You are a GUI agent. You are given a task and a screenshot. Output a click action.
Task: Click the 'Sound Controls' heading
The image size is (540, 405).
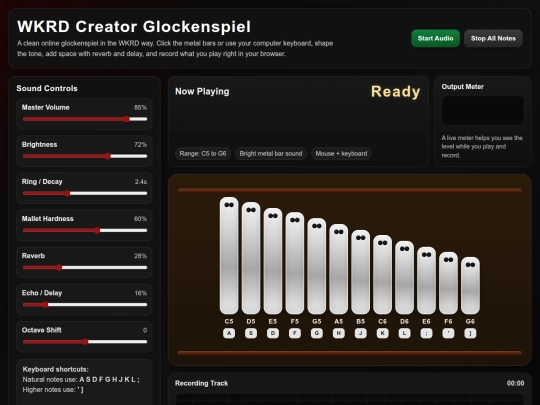[x=47, y=89]
